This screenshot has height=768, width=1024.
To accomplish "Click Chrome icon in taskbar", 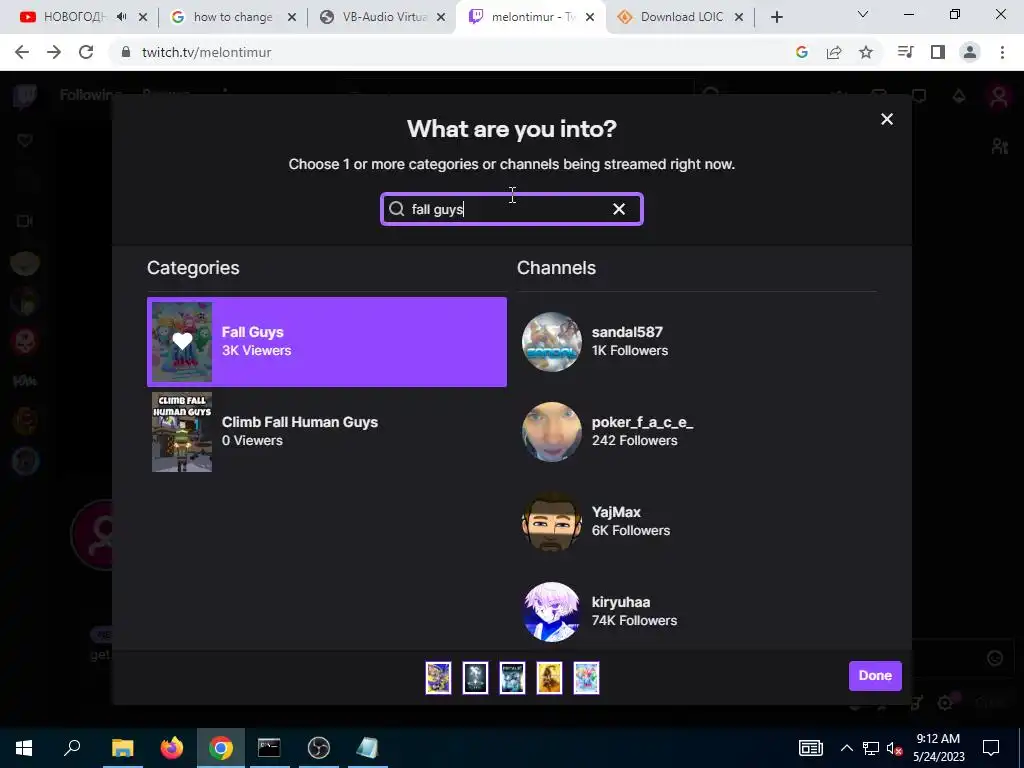I will [221, 748].
